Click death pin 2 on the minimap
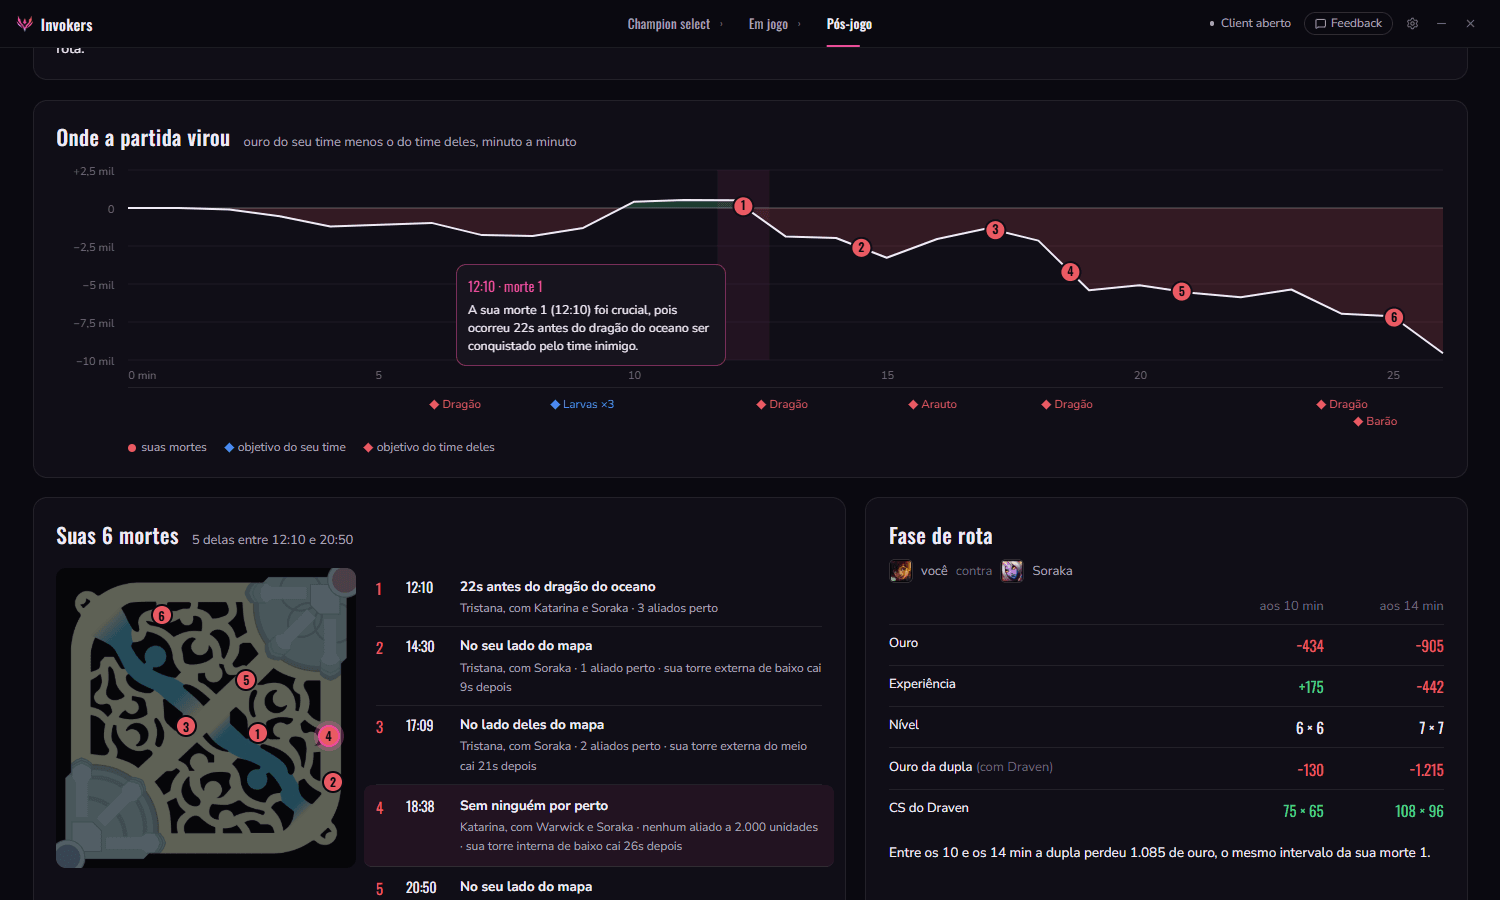Viewport: 1500px width, 900px height. 333,782
